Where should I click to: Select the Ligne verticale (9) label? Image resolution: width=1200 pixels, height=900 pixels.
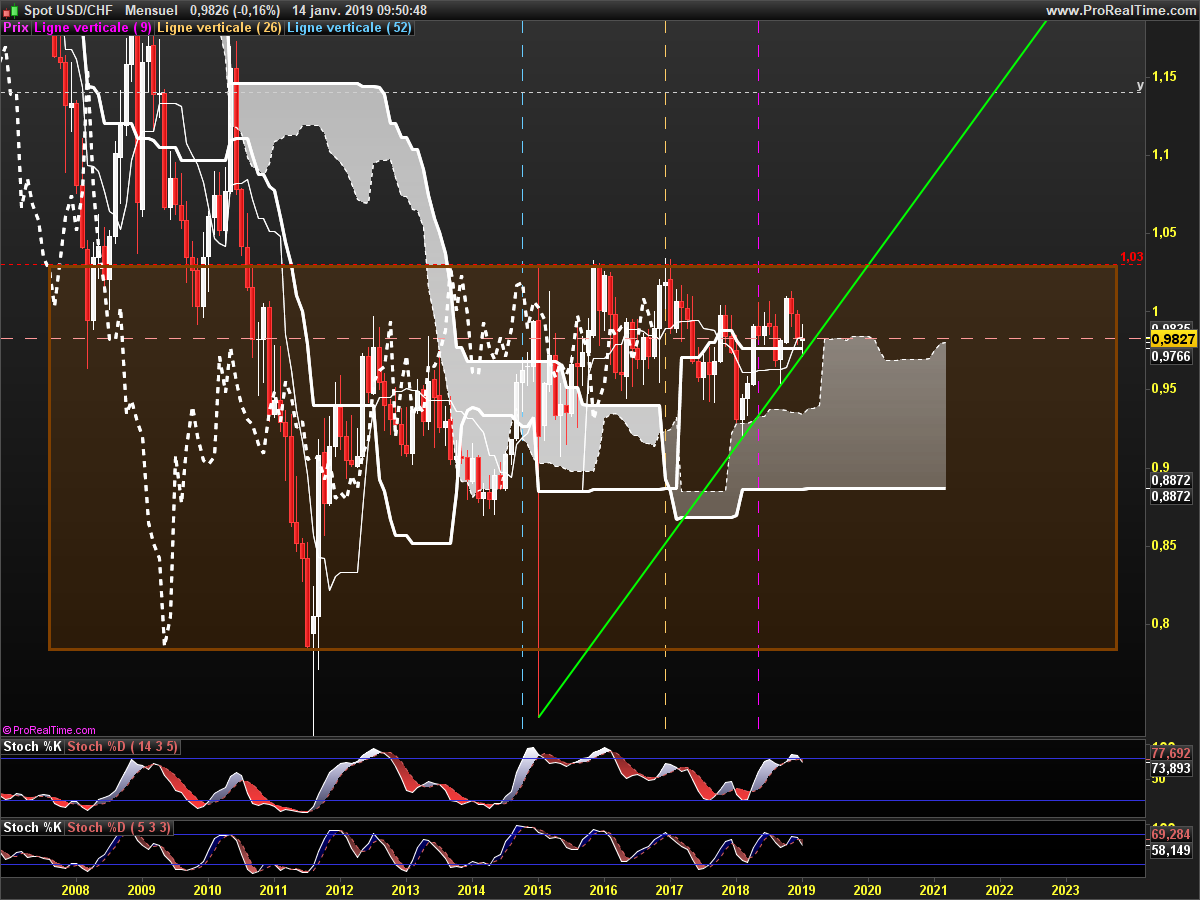[x=93, y=27]
